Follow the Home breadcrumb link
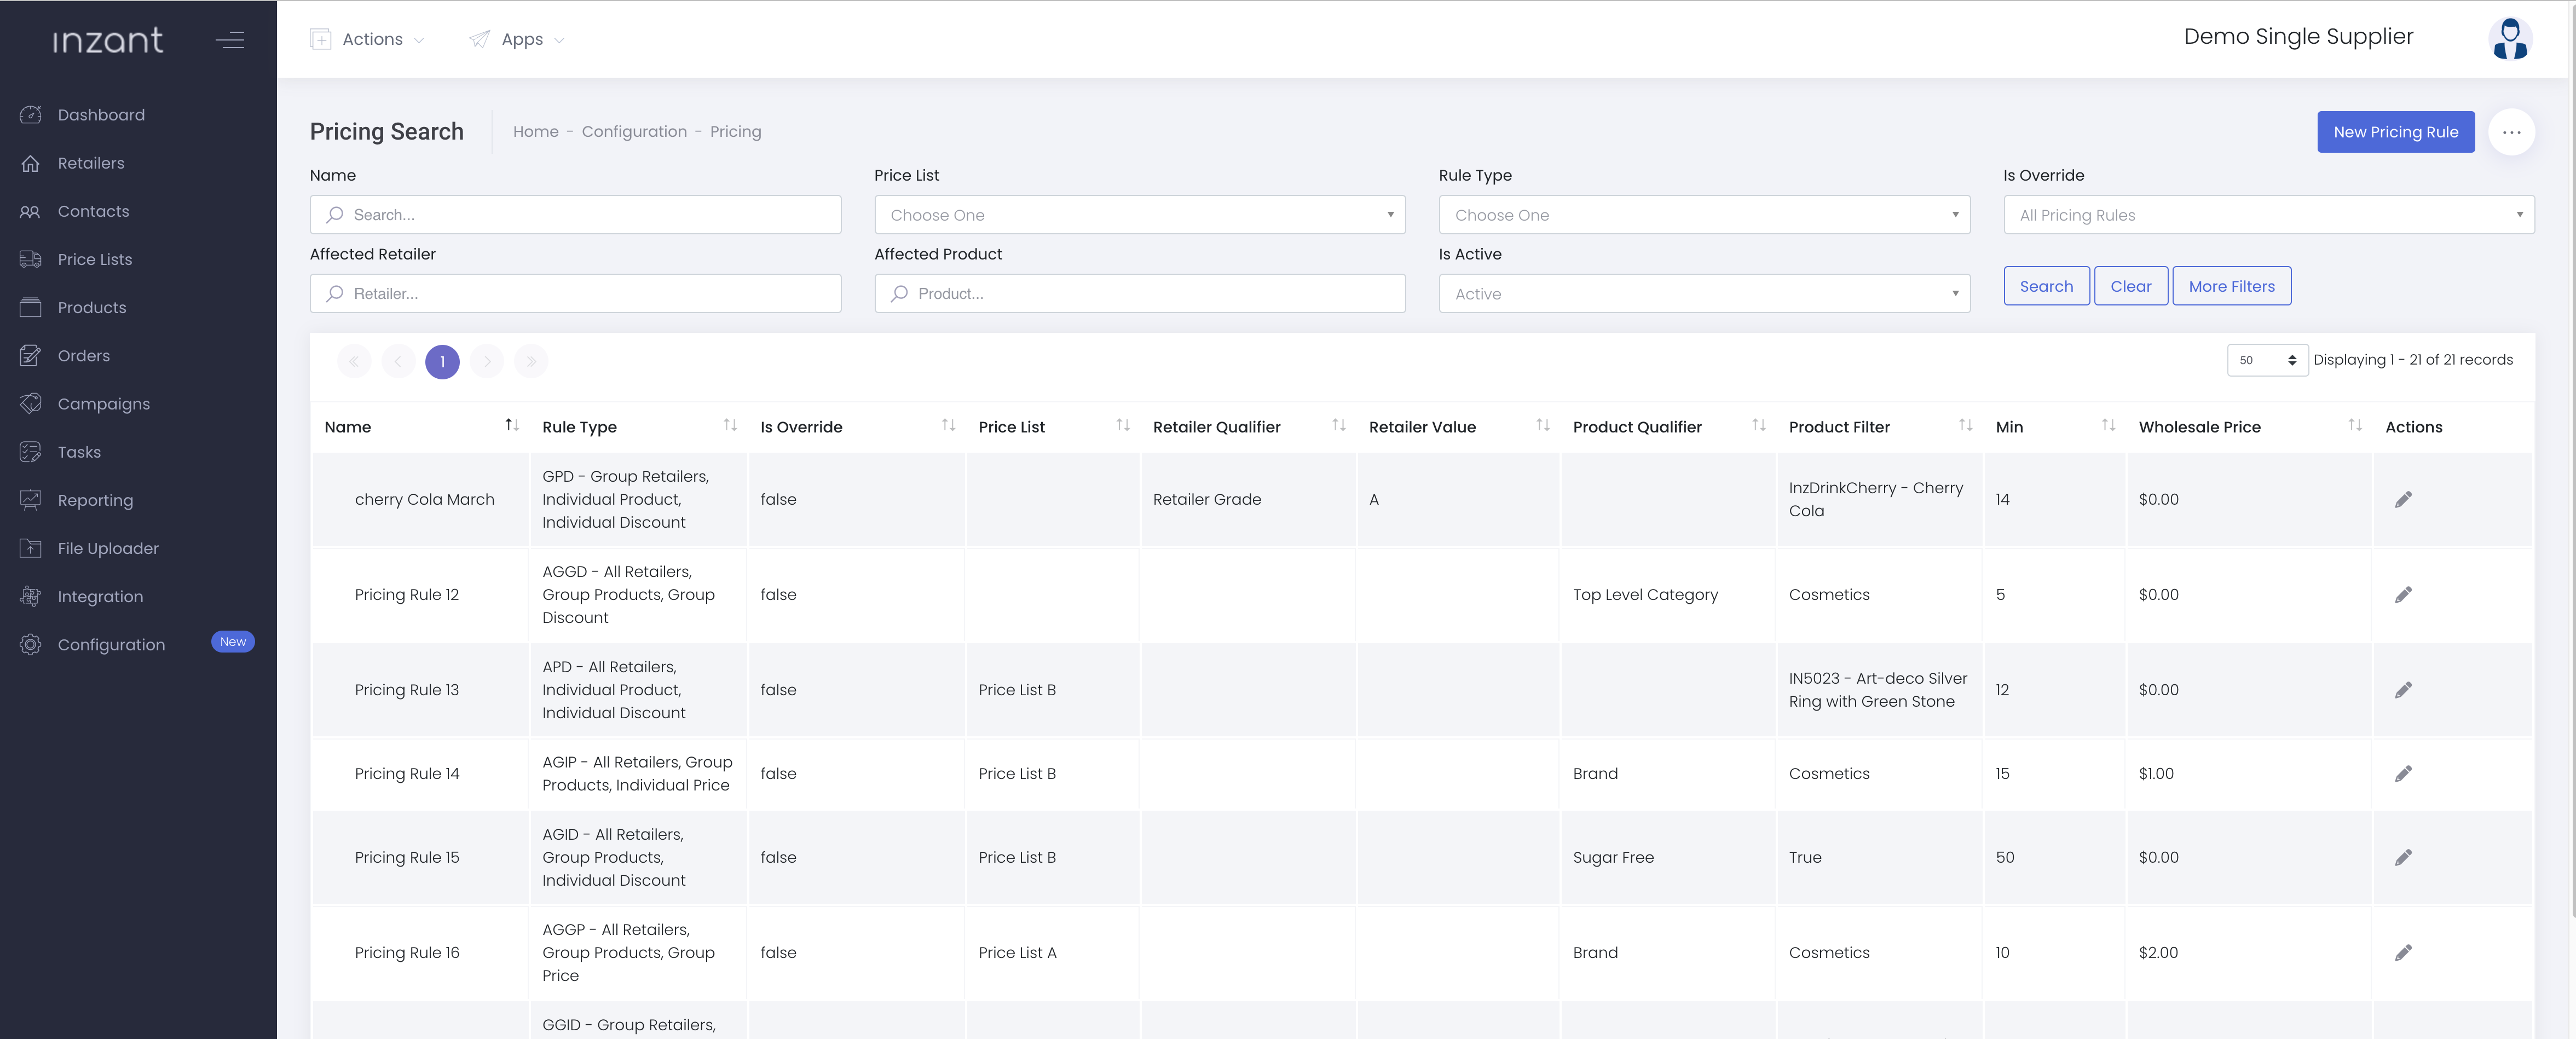Viewport: 2576px width, 1039px height. click(536, 131)
